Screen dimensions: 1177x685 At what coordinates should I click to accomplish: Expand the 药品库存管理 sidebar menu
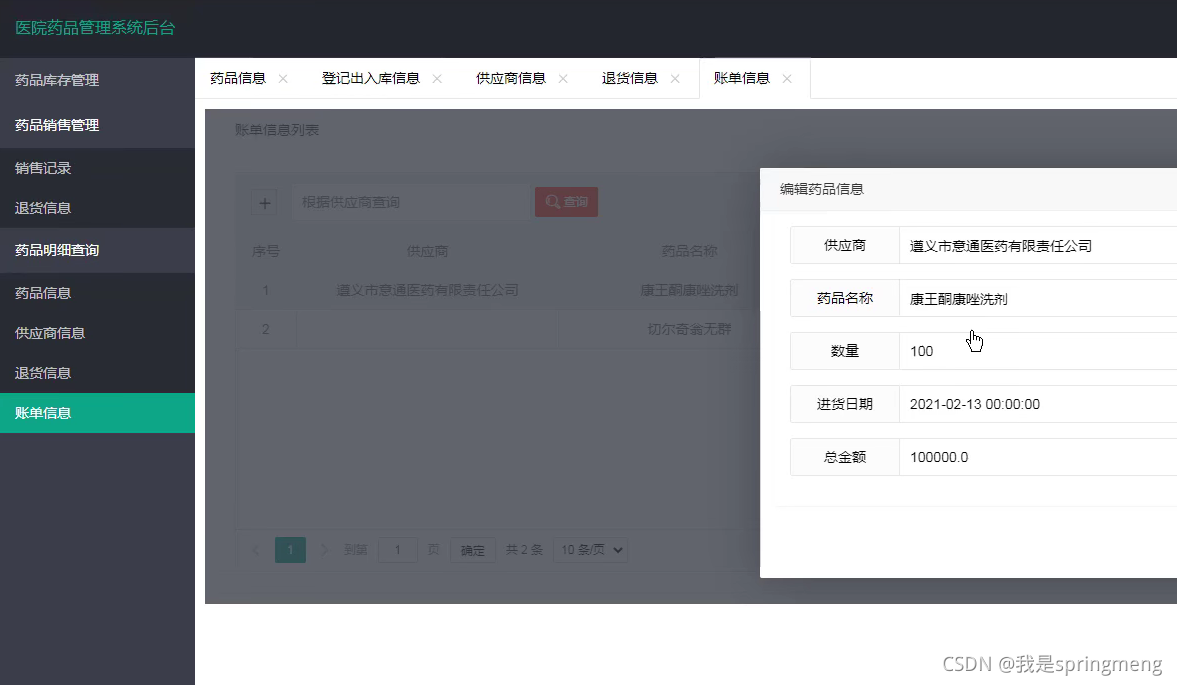[98, 80]
